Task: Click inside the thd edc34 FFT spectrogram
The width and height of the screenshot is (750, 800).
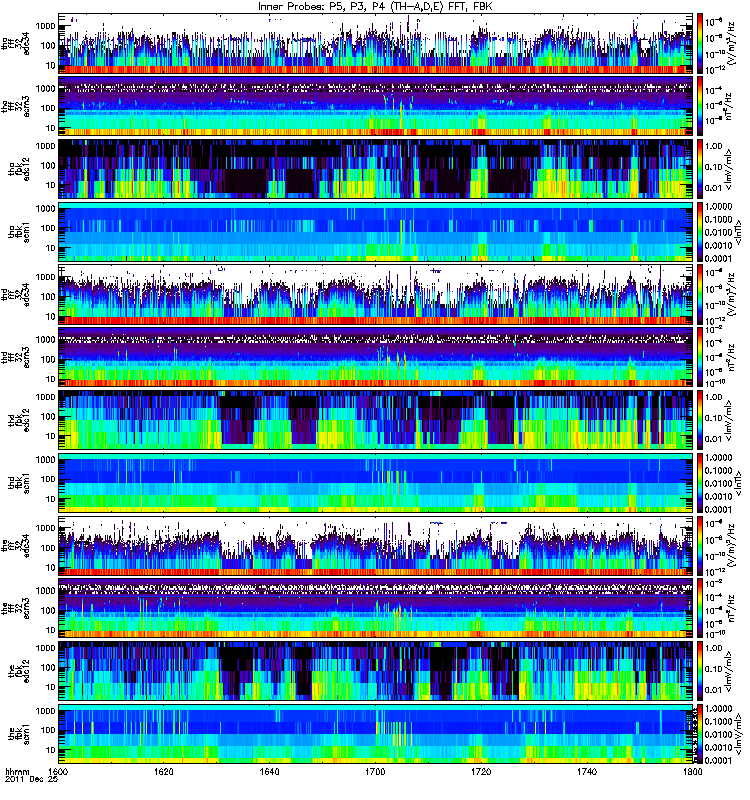Action: coord(375,294)
